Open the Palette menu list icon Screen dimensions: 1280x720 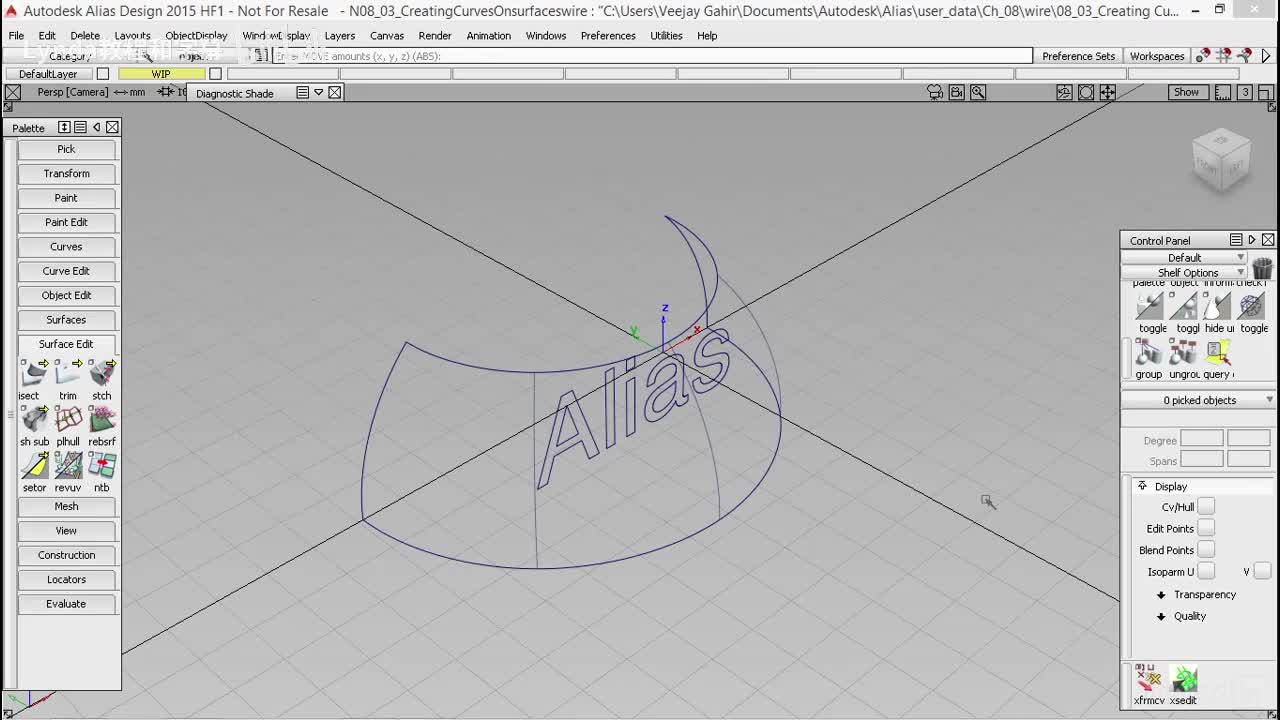click(80, 127)
